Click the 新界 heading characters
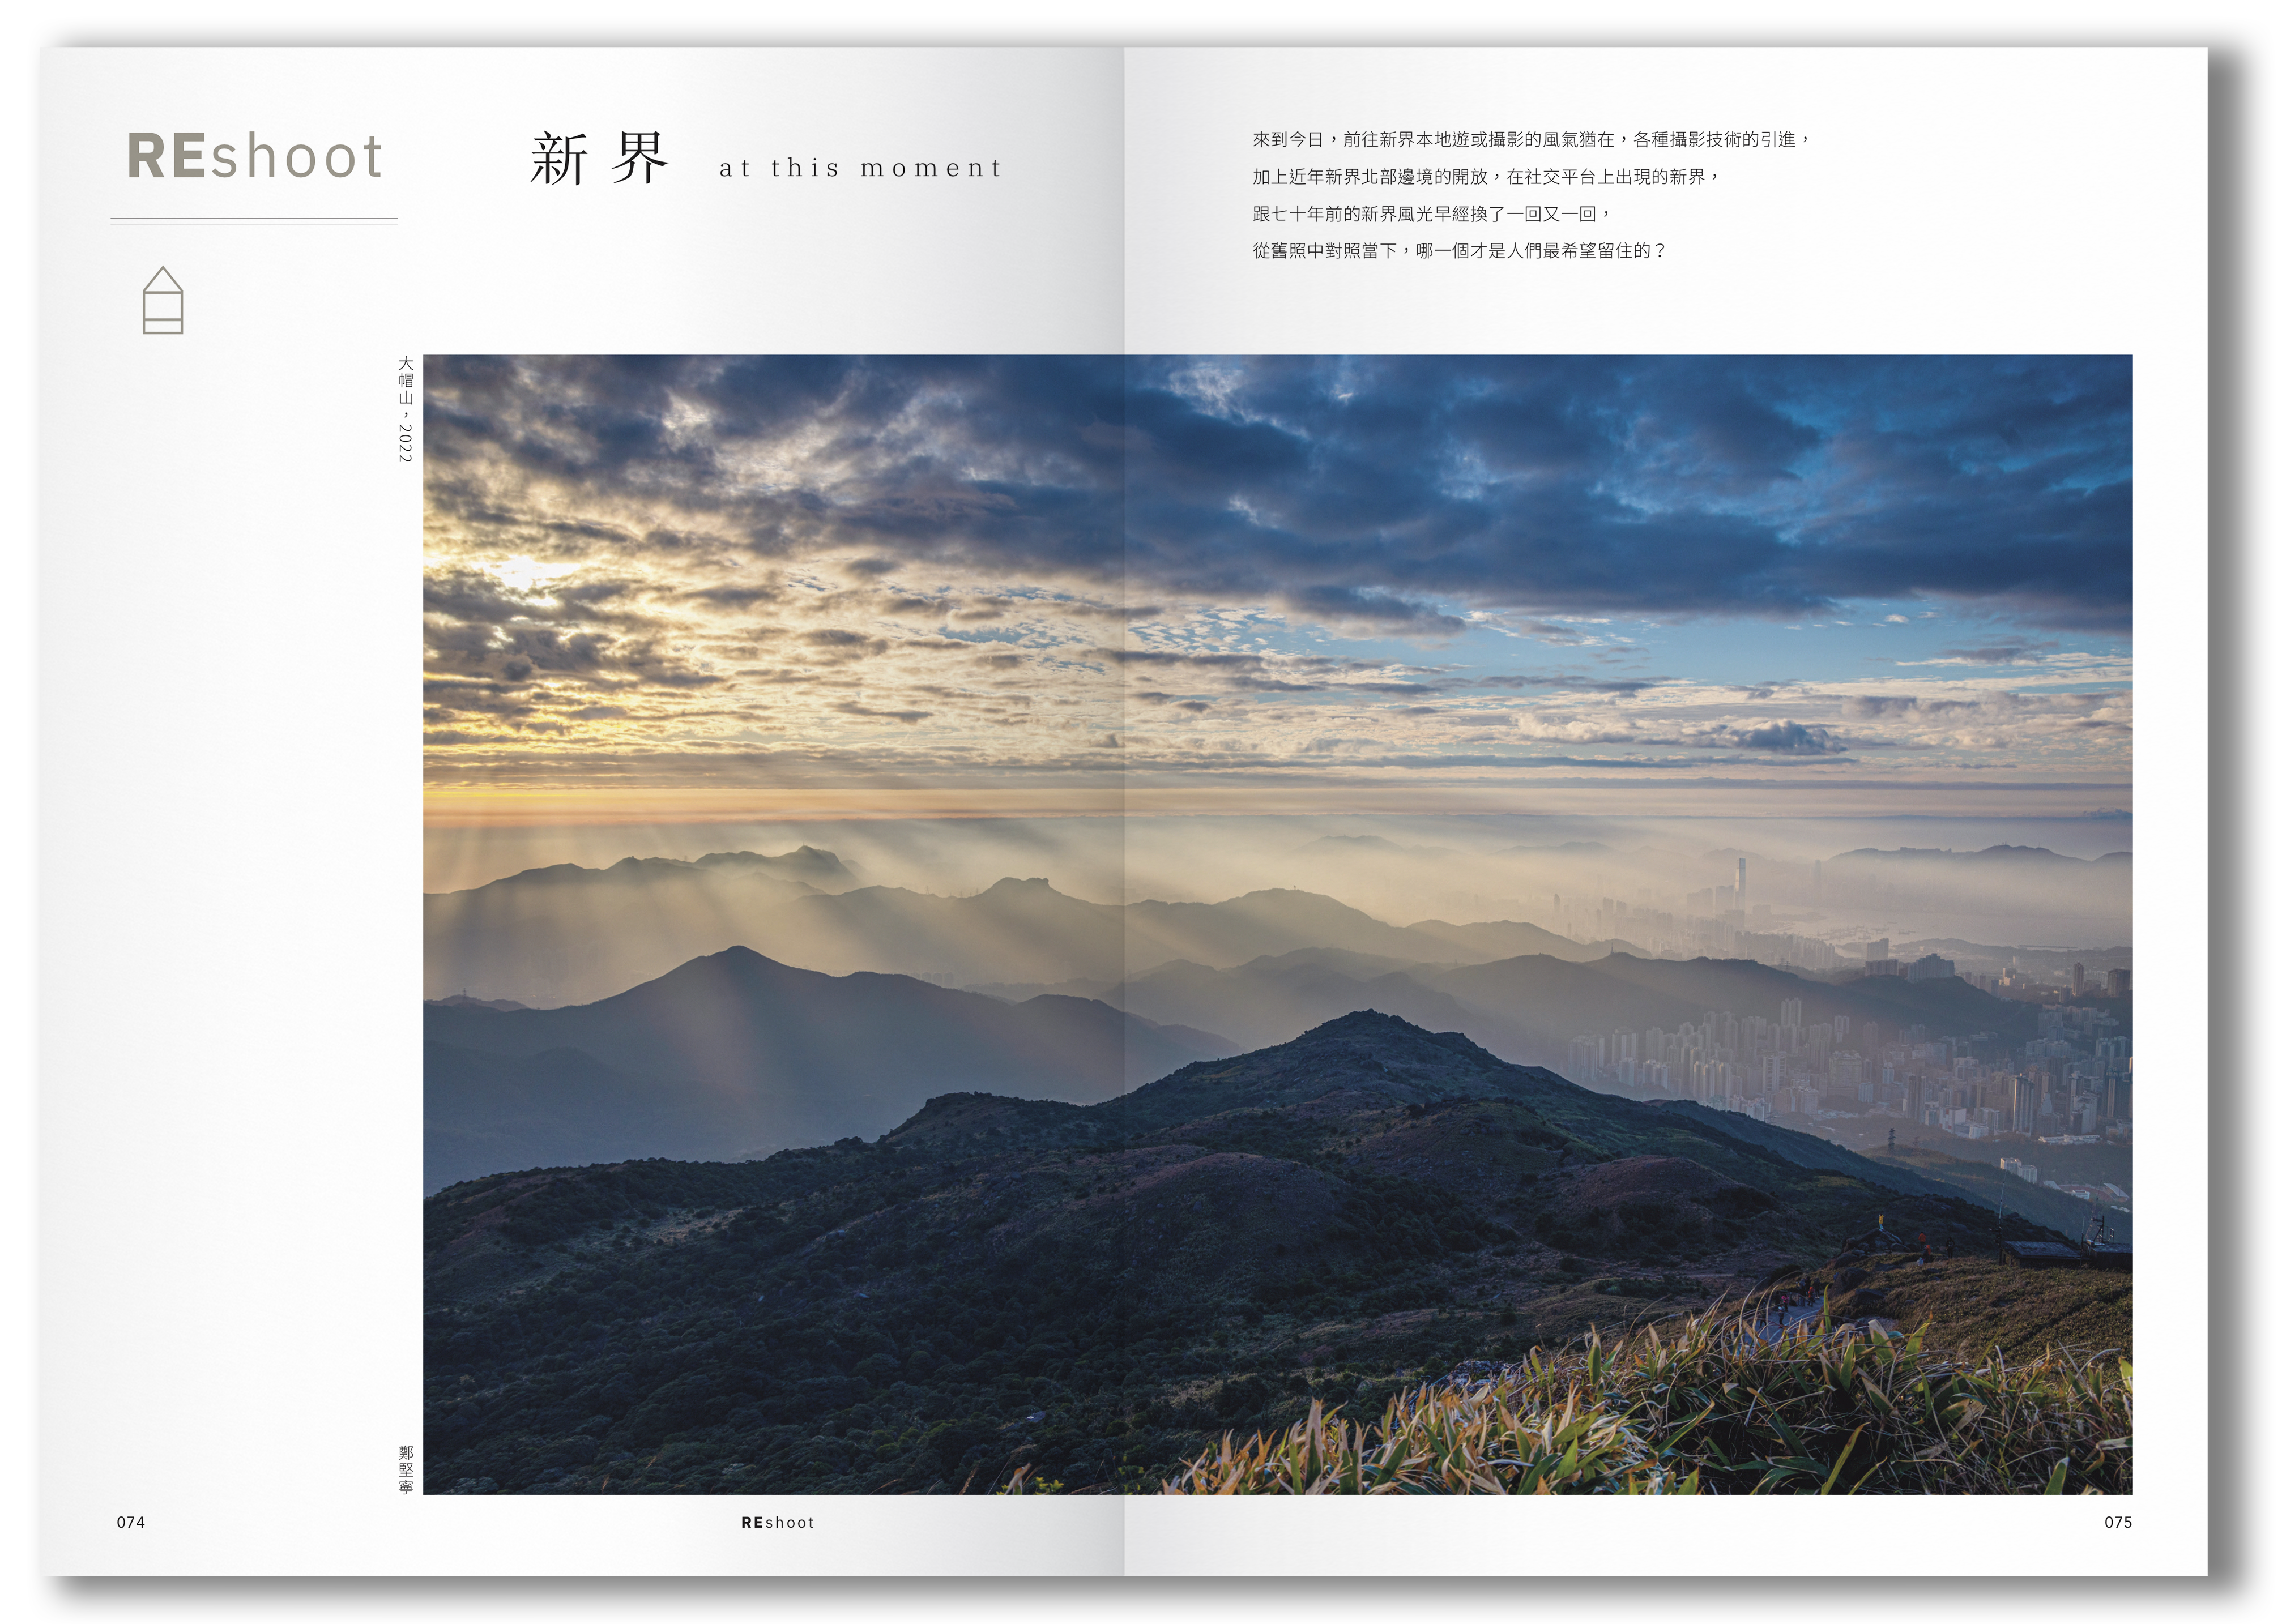This screenshot has width=2282, height=1624. pos(599,158)
